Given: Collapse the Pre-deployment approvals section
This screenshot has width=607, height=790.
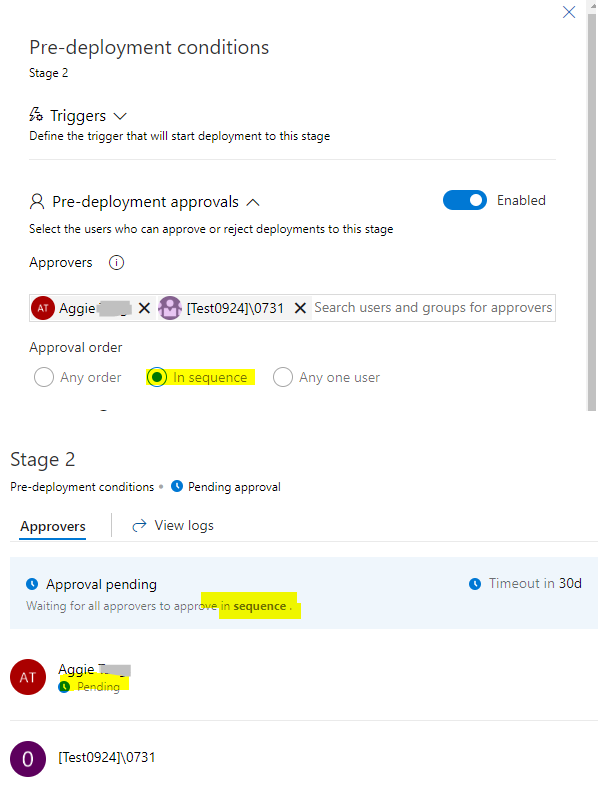Looking at the screenshot, I should pyautogui.click(x=252, y=201).
